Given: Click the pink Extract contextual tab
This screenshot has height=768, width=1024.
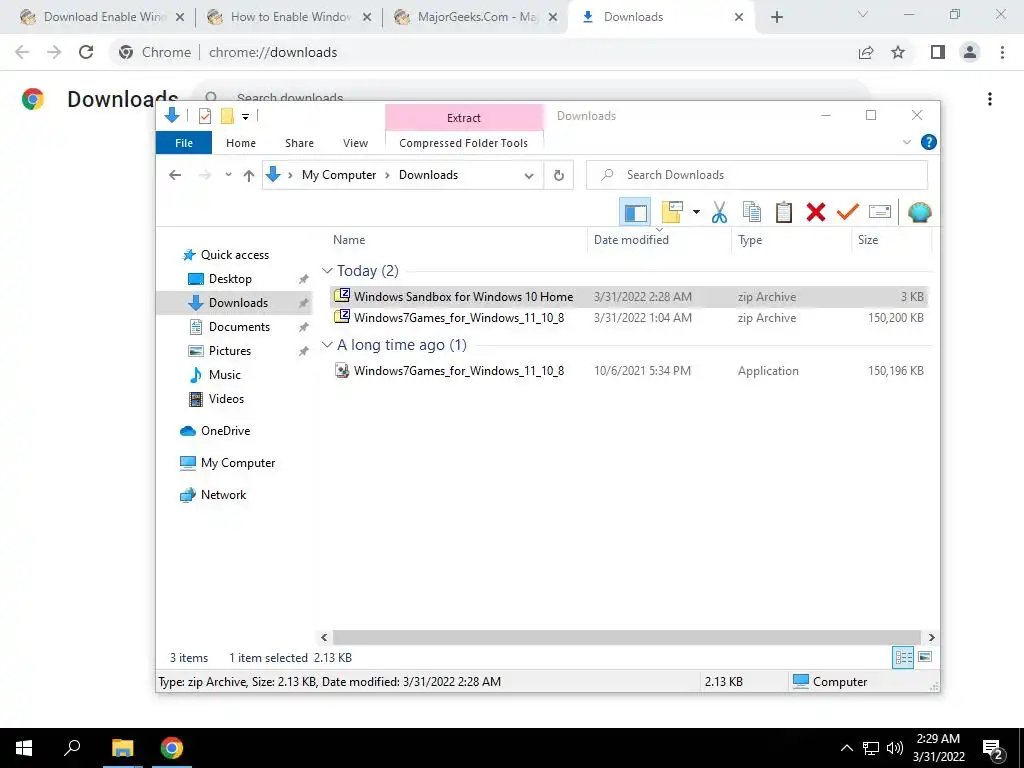Looking at the screenshot, I should tap(464, 118).
